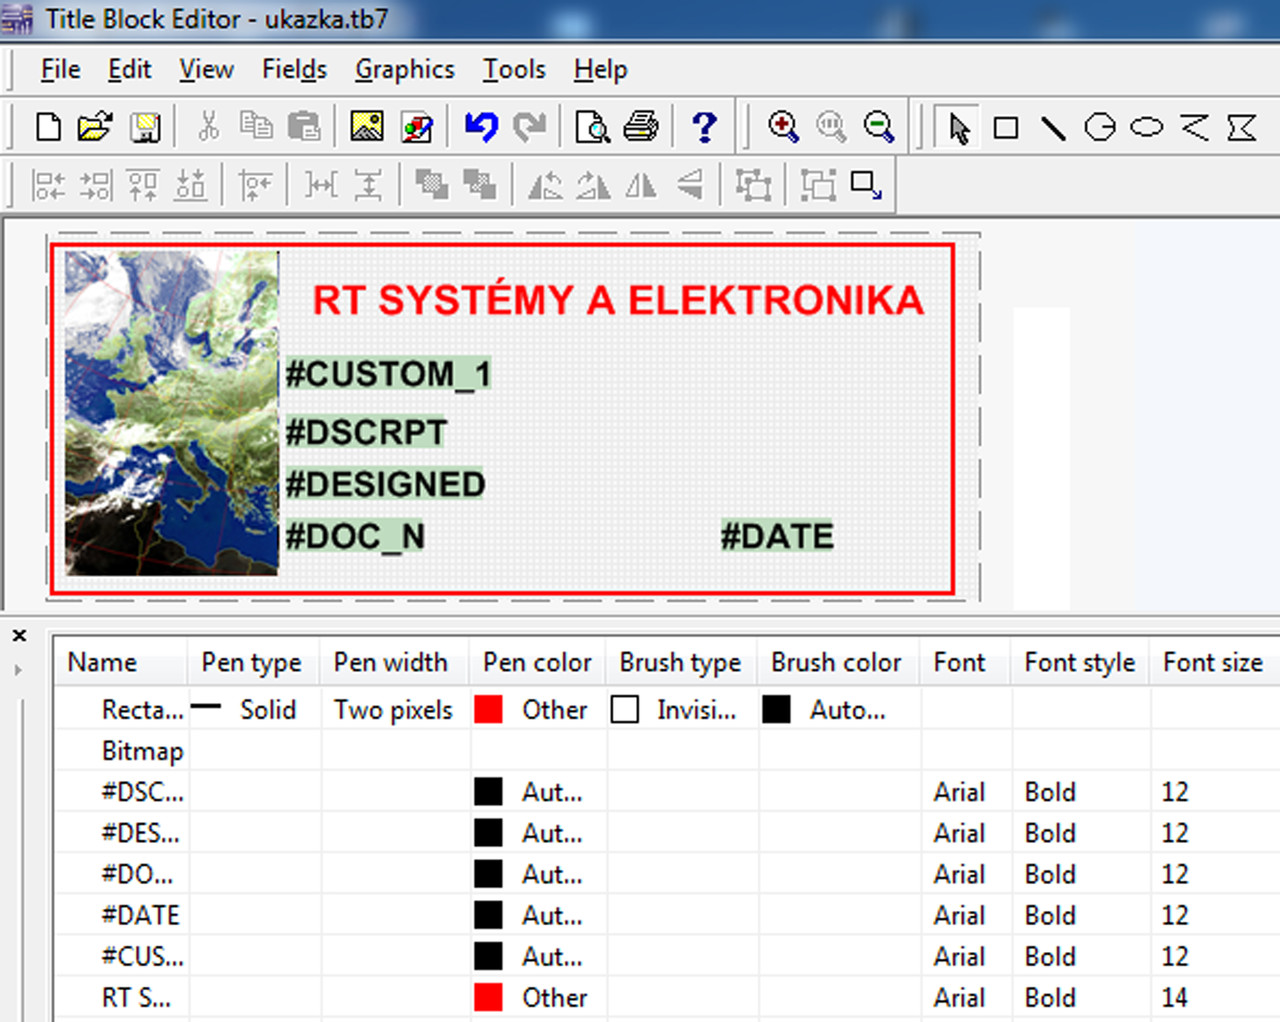The width and height of the screenshot is (1280, 1022).
Task: Zoom in with red magnifier icon
Action: click(x=783, y=127)
